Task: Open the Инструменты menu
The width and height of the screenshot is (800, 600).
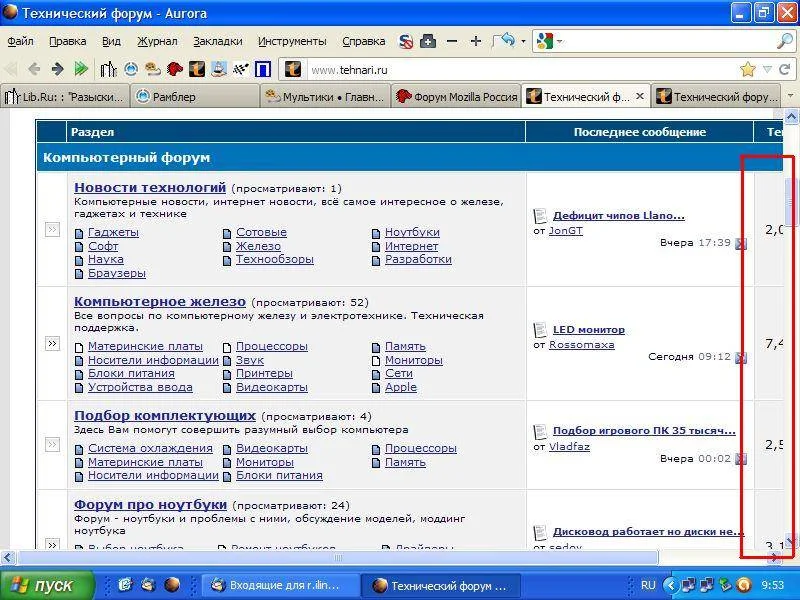Action: (292, 41)
